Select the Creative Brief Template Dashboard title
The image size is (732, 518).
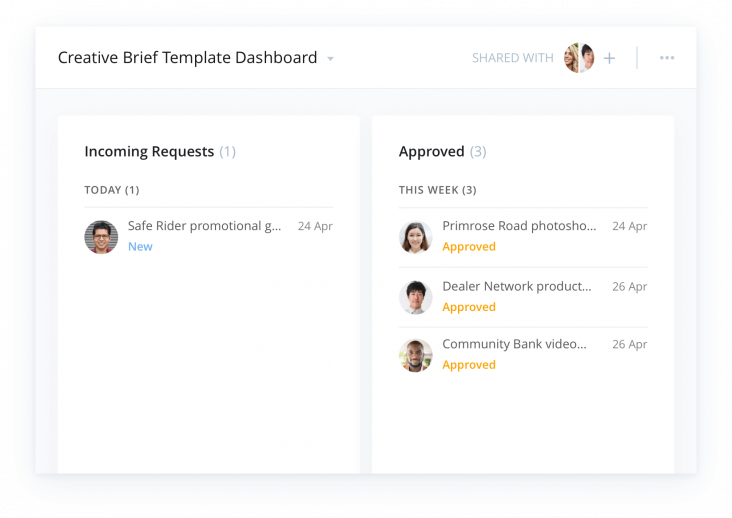pyautogui.click(x=187, y=57)
